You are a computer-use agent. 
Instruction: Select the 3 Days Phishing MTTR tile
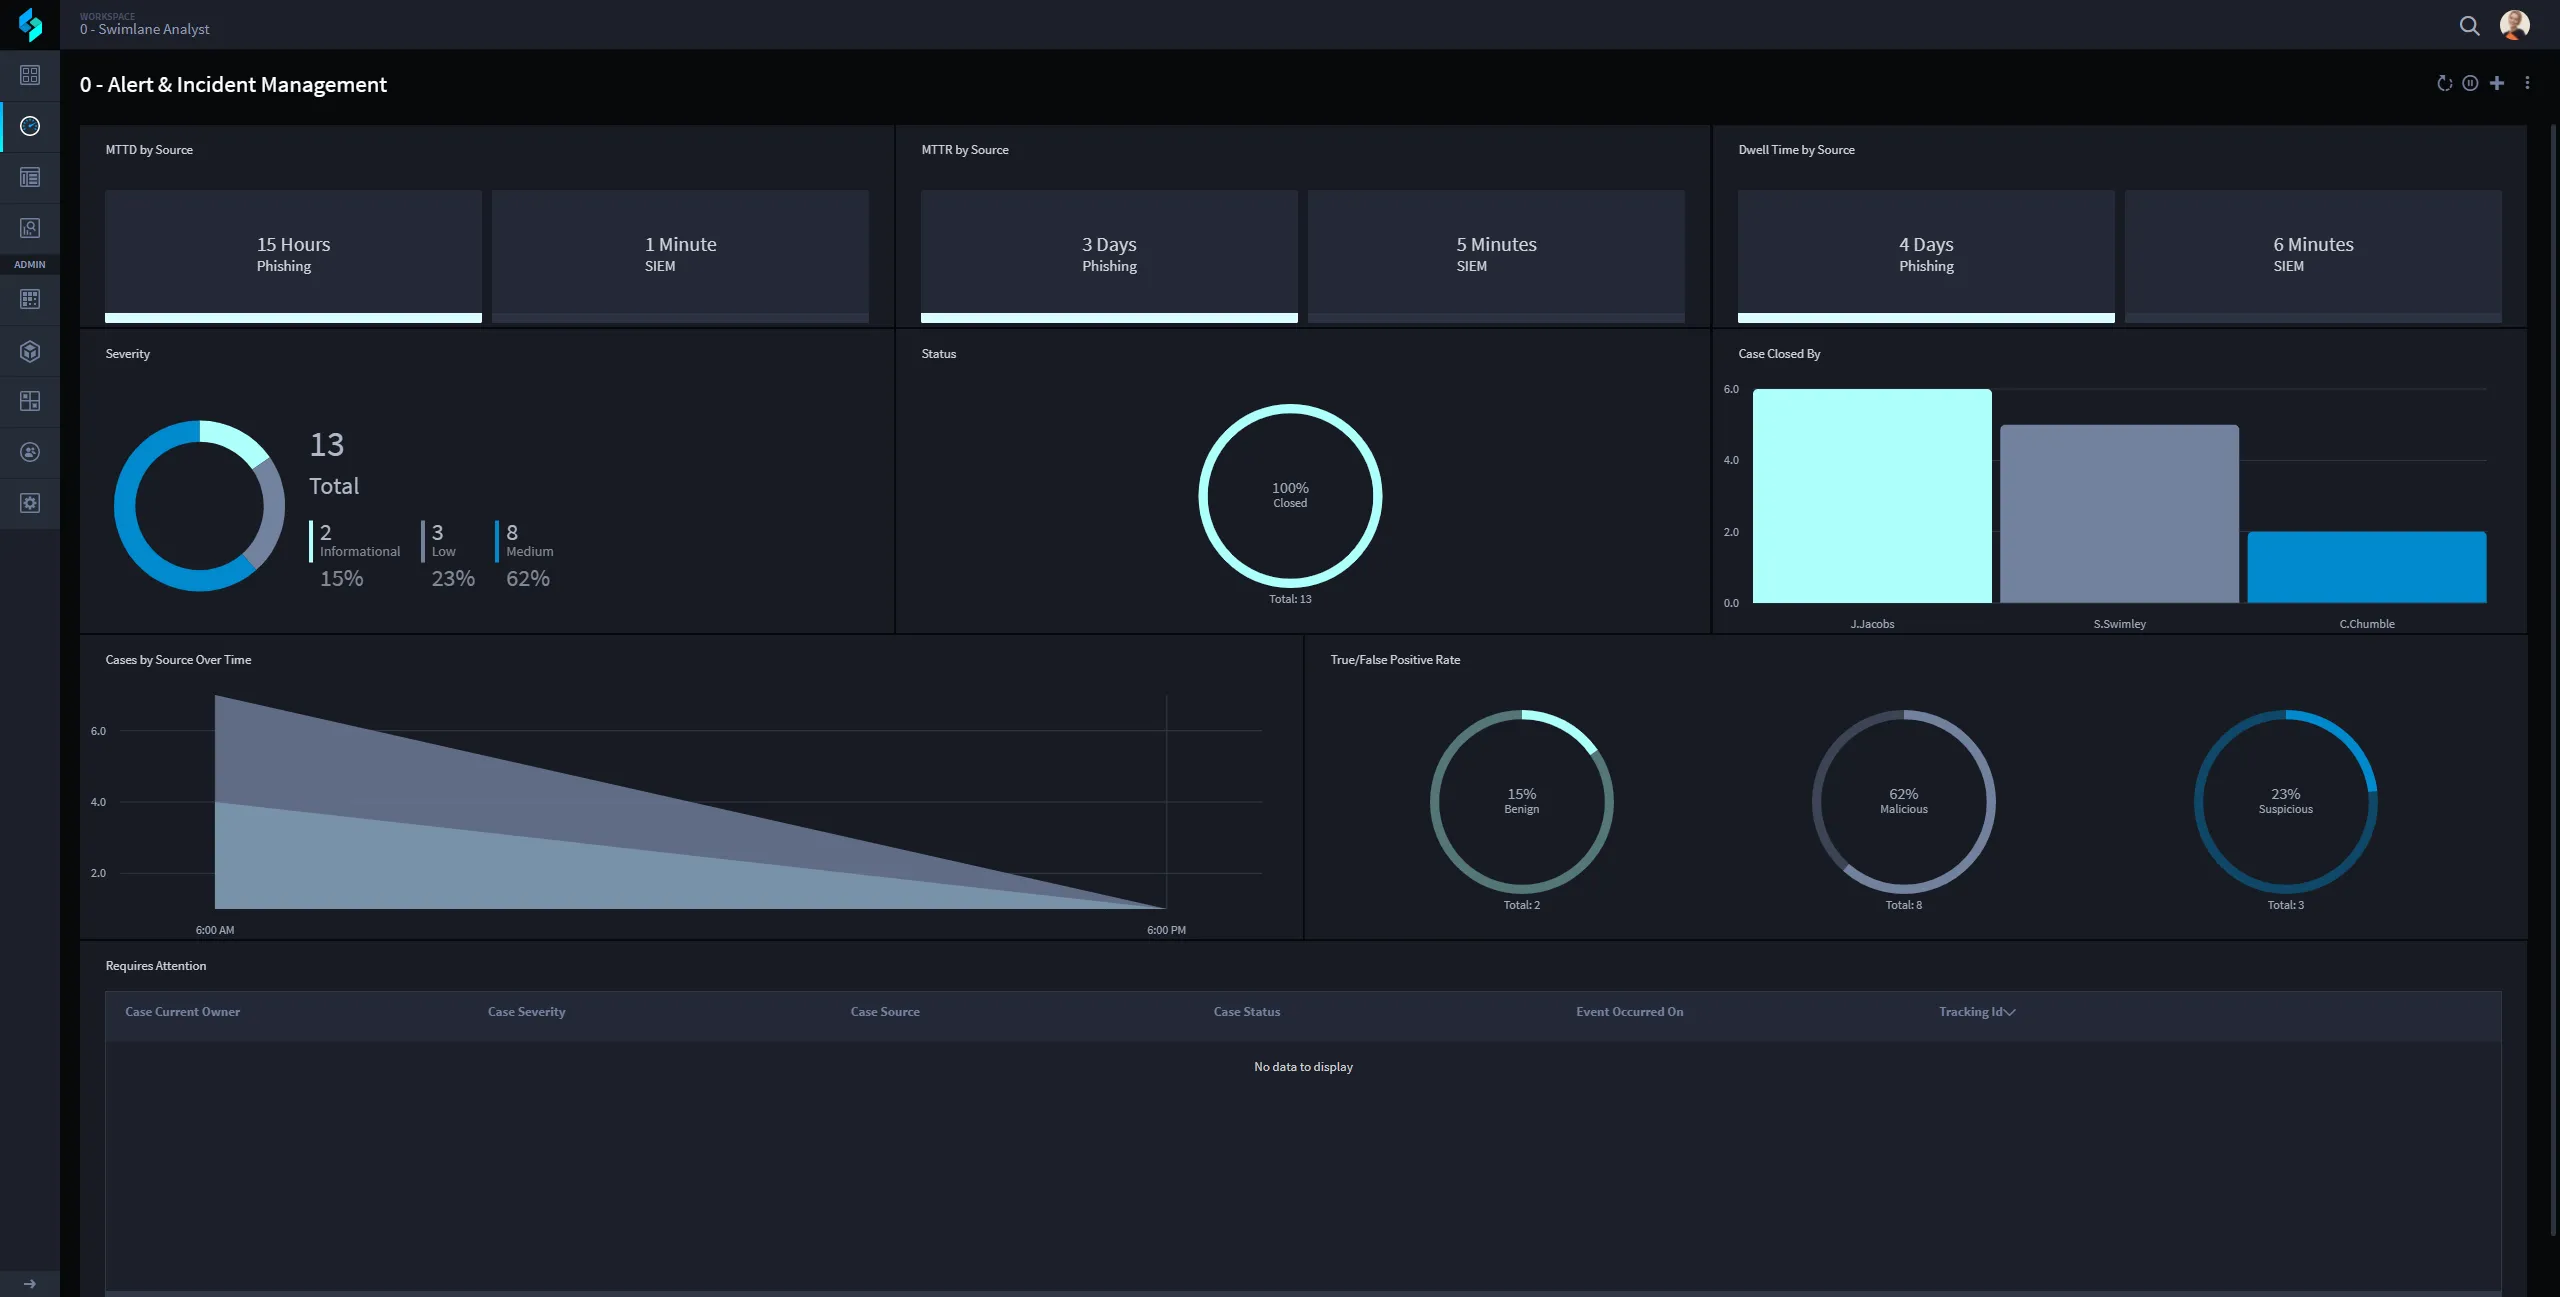pyautogui.click(x=1109, y=256)
